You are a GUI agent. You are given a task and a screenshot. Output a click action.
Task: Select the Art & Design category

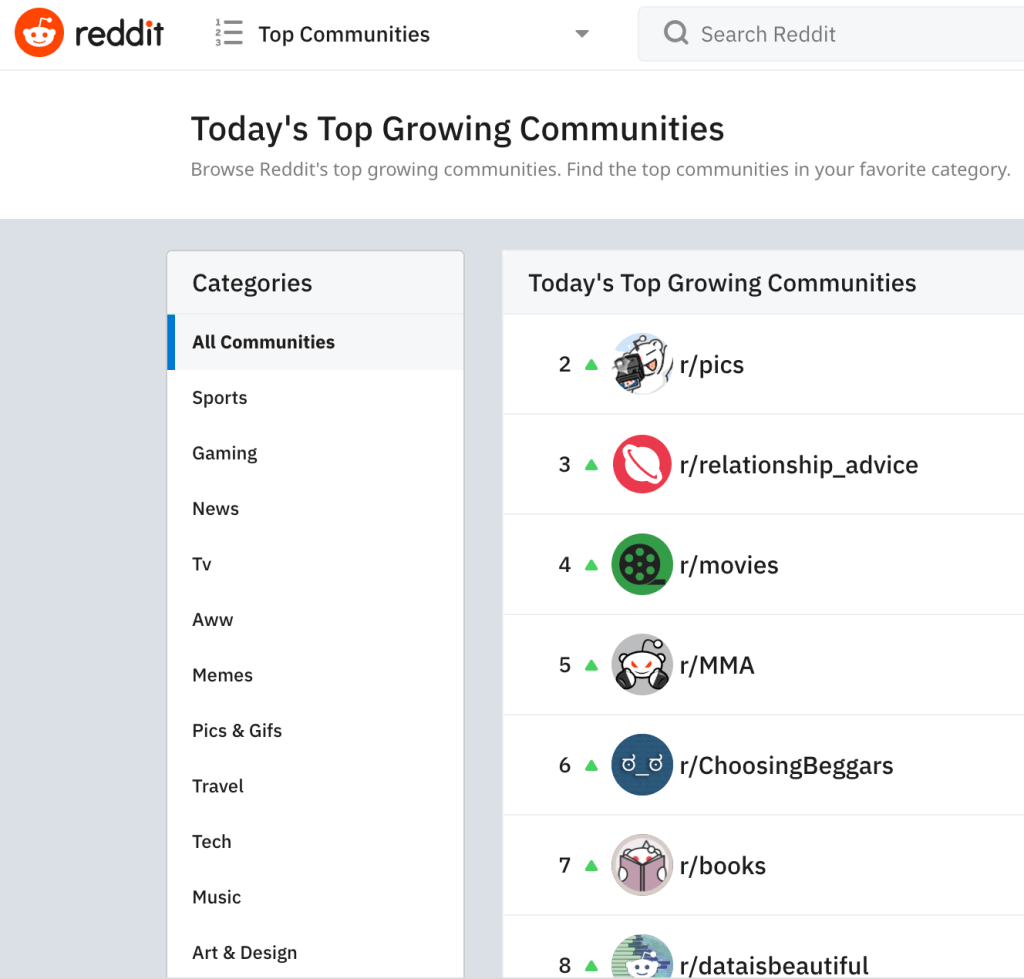(245, 953)
